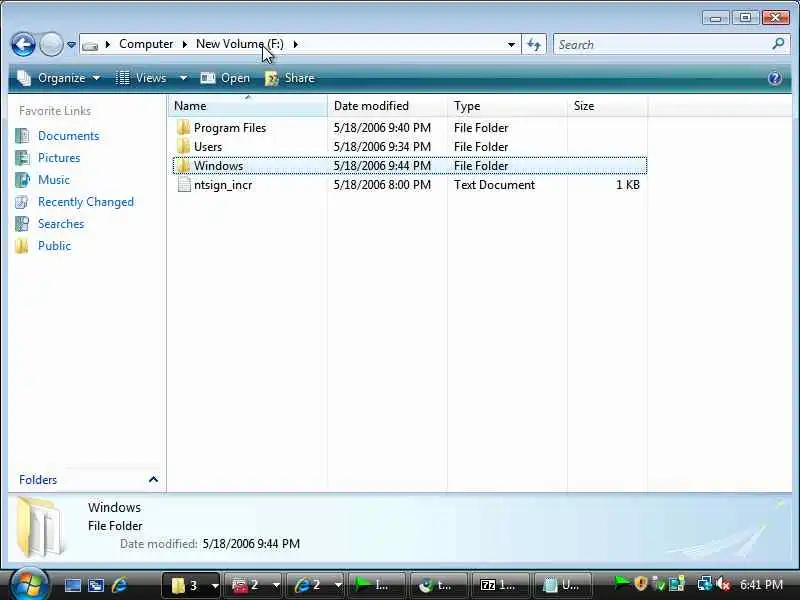Click the Views button
800x600 pixels.
click(x=141, y=78)
